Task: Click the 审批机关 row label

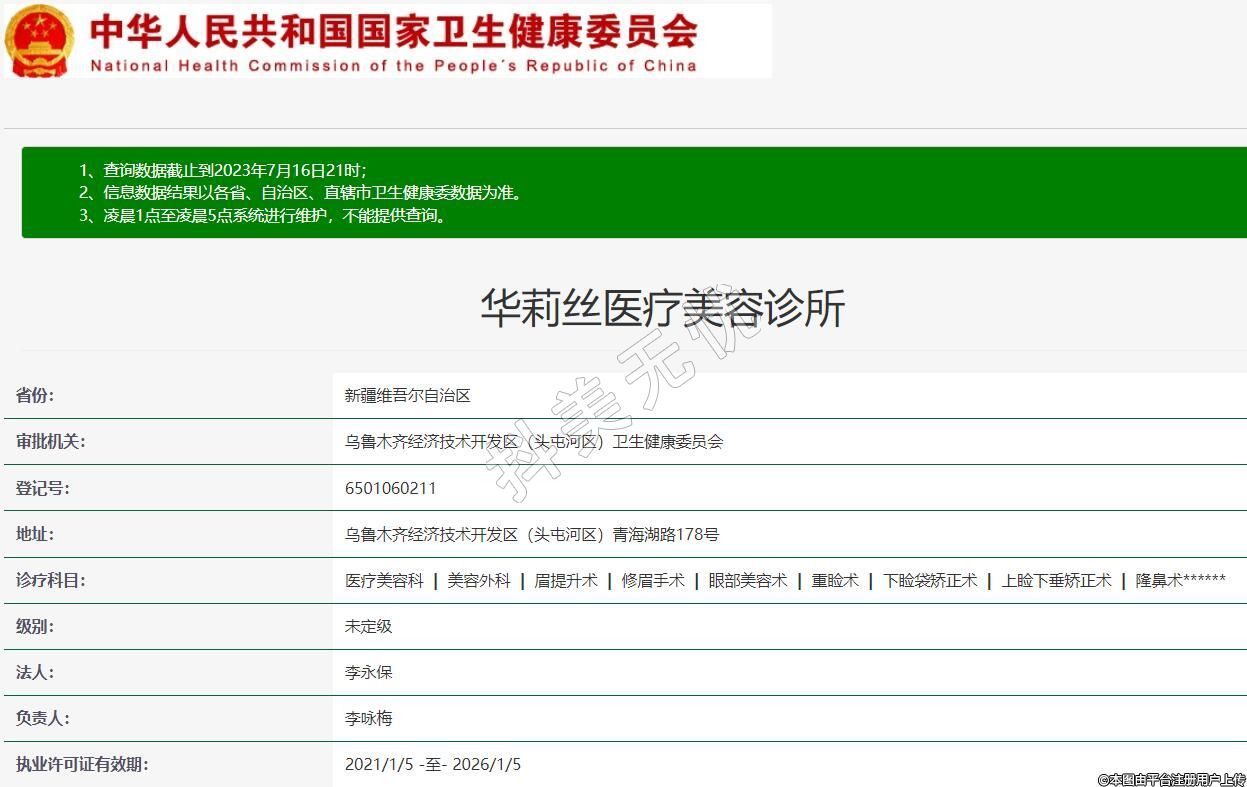Action: coord(50,442)
